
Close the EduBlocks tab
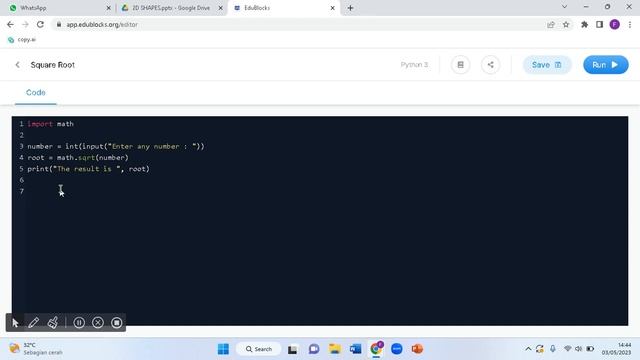pos(332,8)
